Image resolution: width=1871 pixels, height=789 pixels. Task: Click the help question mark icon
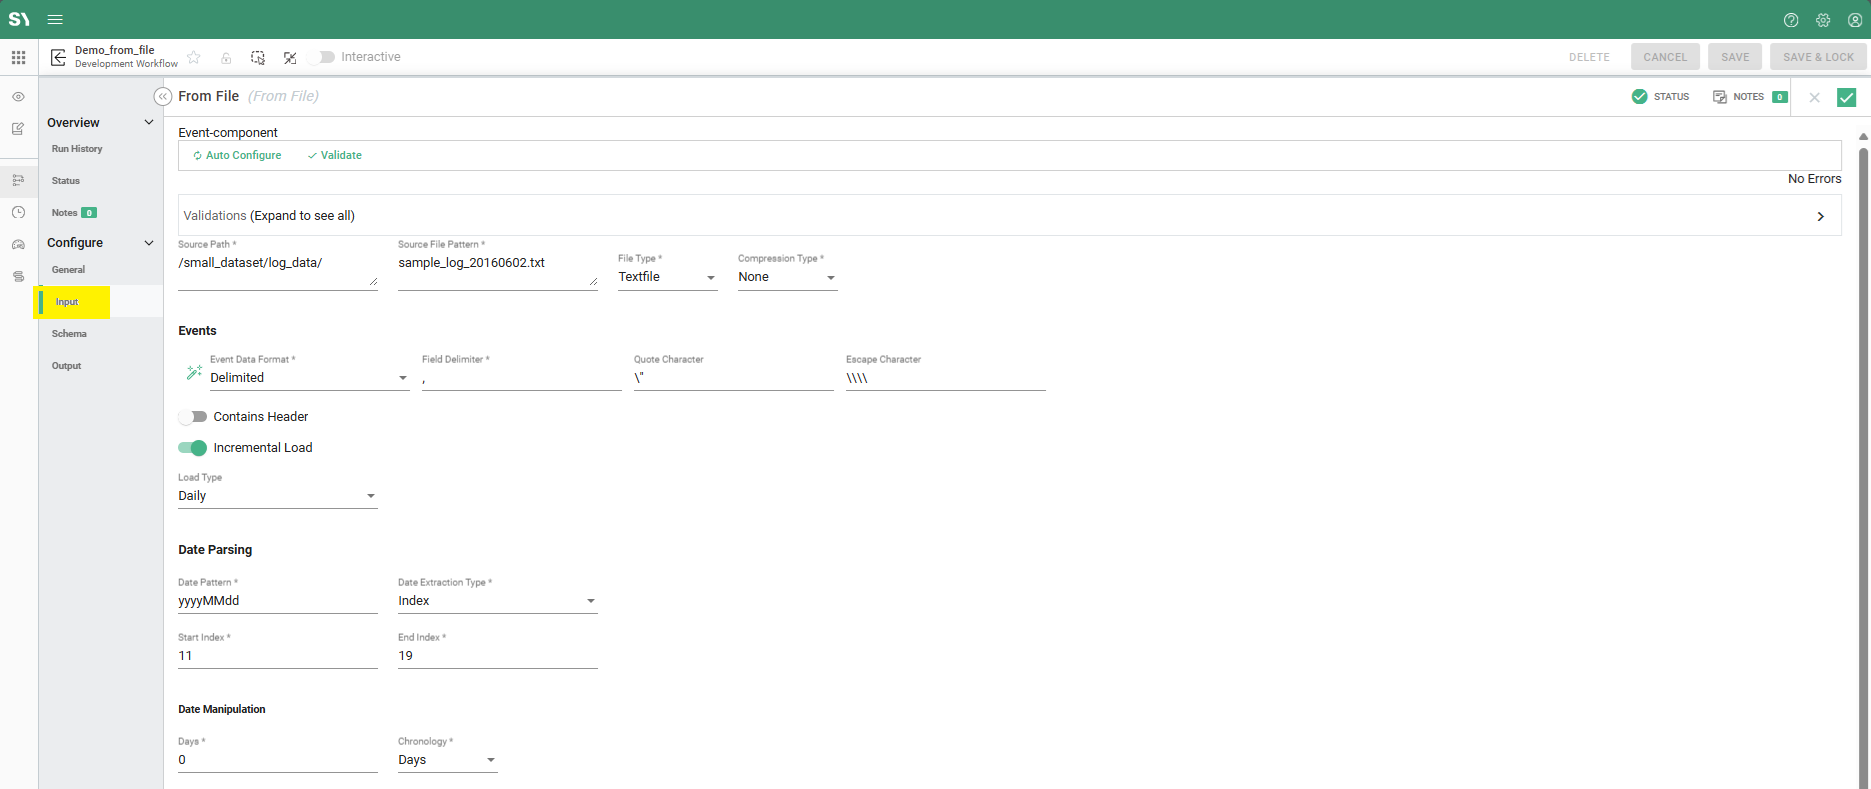coord(1791,20)
